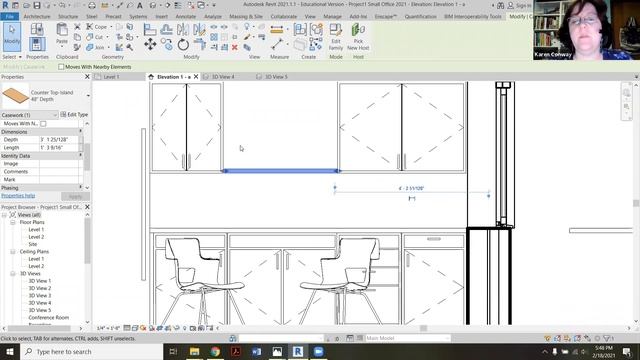The width and height of the screenshot is (640, 360).
Task: Open Microsoft Word from the taskbar
Action: click(256, 351)
